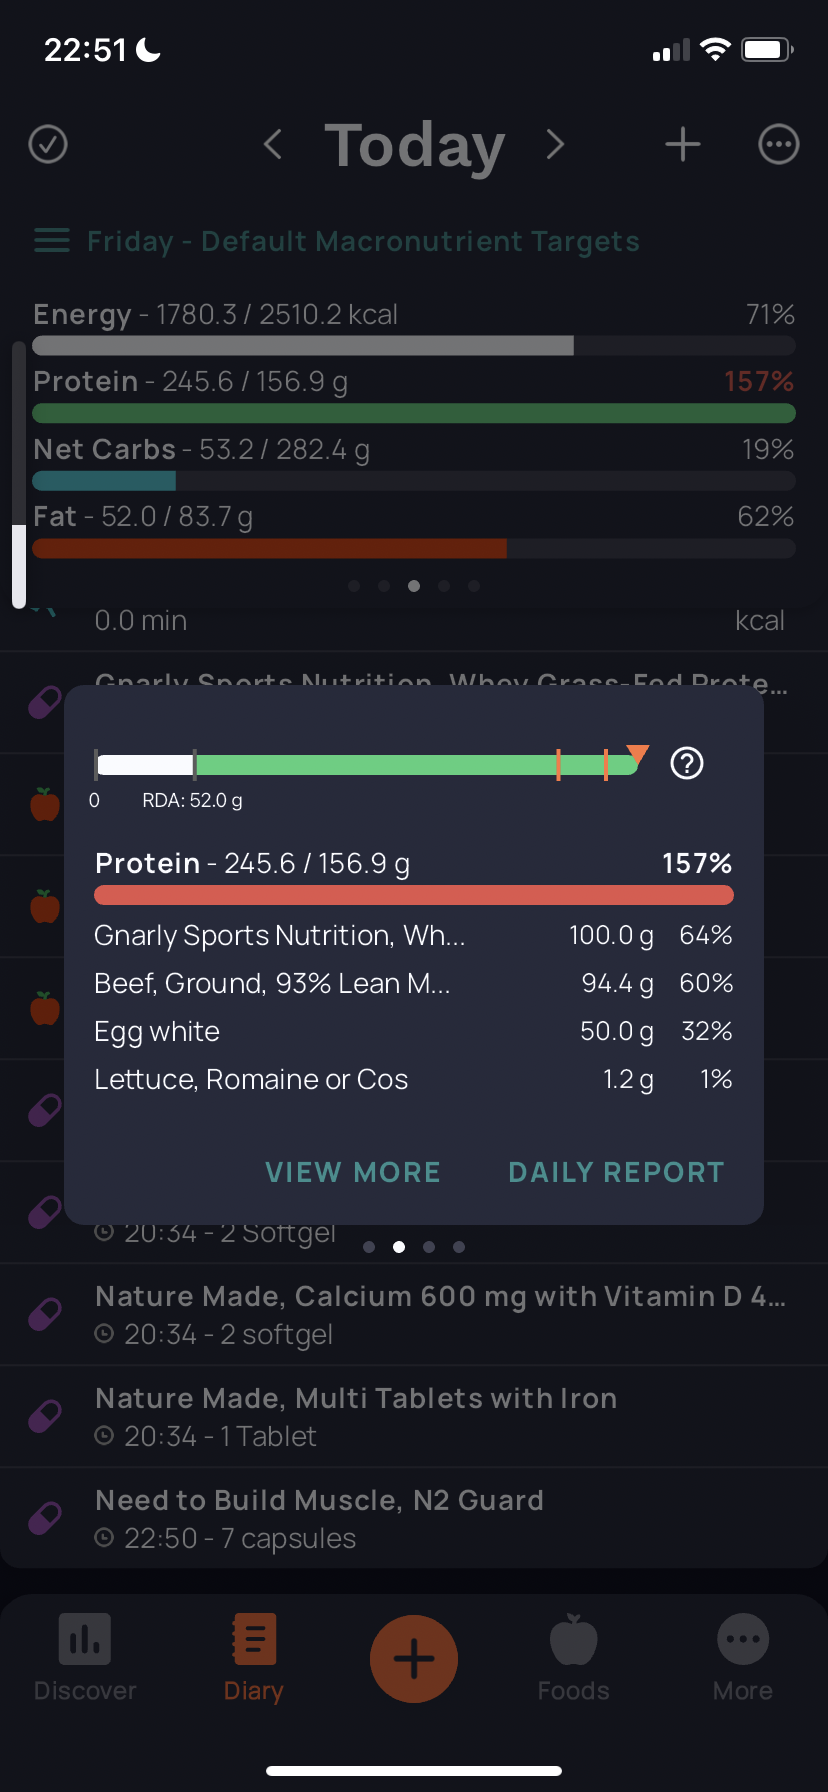Tap the orange central add button
828x1792 pixels.
pyautogui.click(x=414, y=1659)
